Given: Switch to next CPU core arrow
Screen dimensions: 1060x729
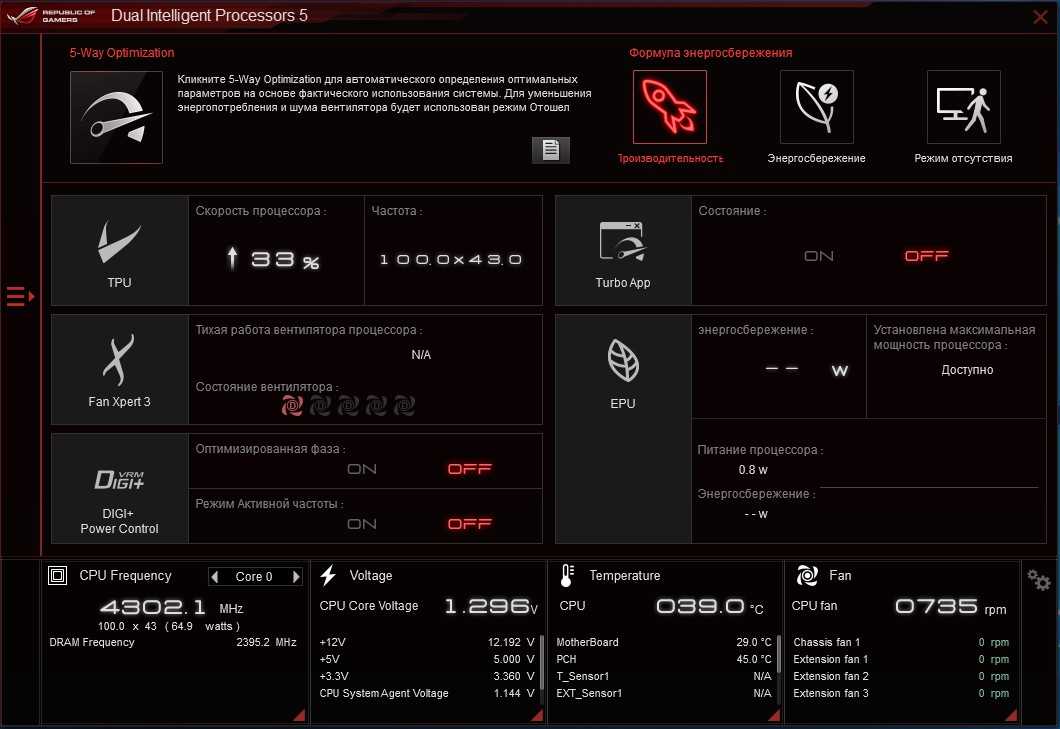Looking at the screenshot, I should 296,577.
